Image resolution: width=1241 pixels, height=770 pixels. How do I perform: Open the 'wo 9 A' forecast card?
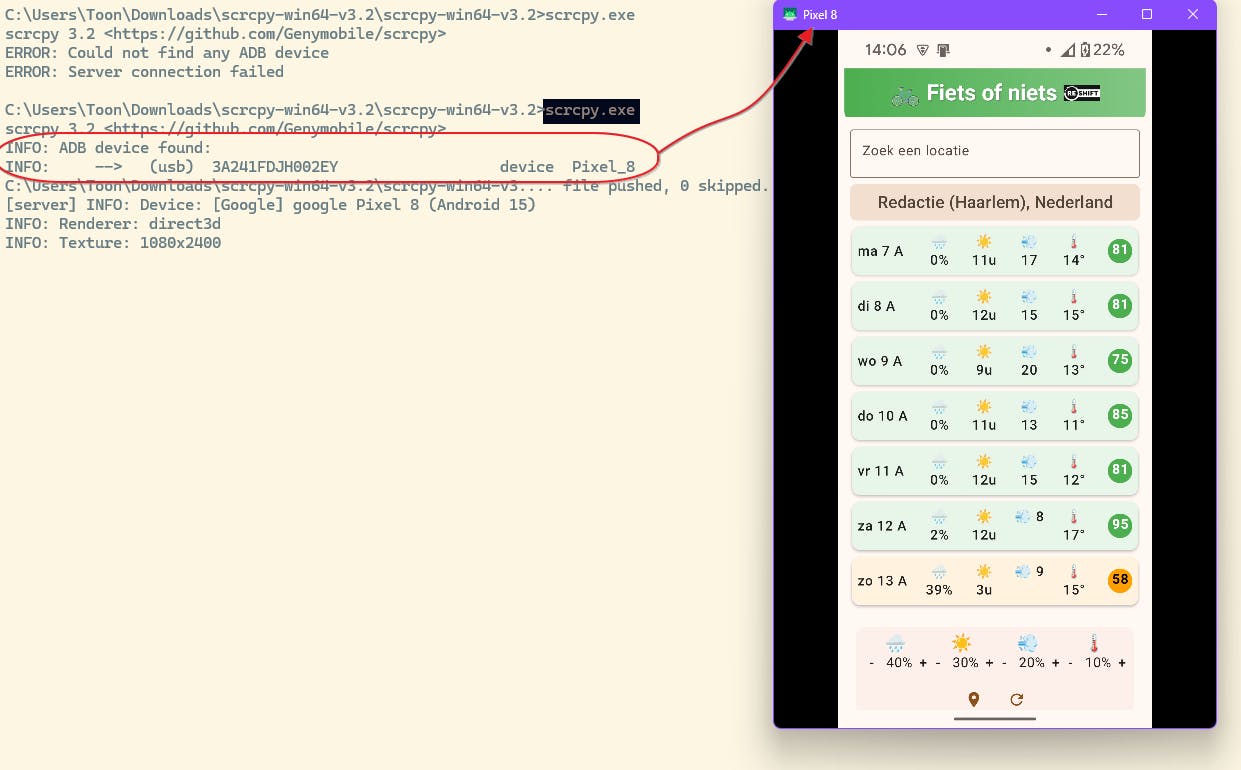coord(995,361)
